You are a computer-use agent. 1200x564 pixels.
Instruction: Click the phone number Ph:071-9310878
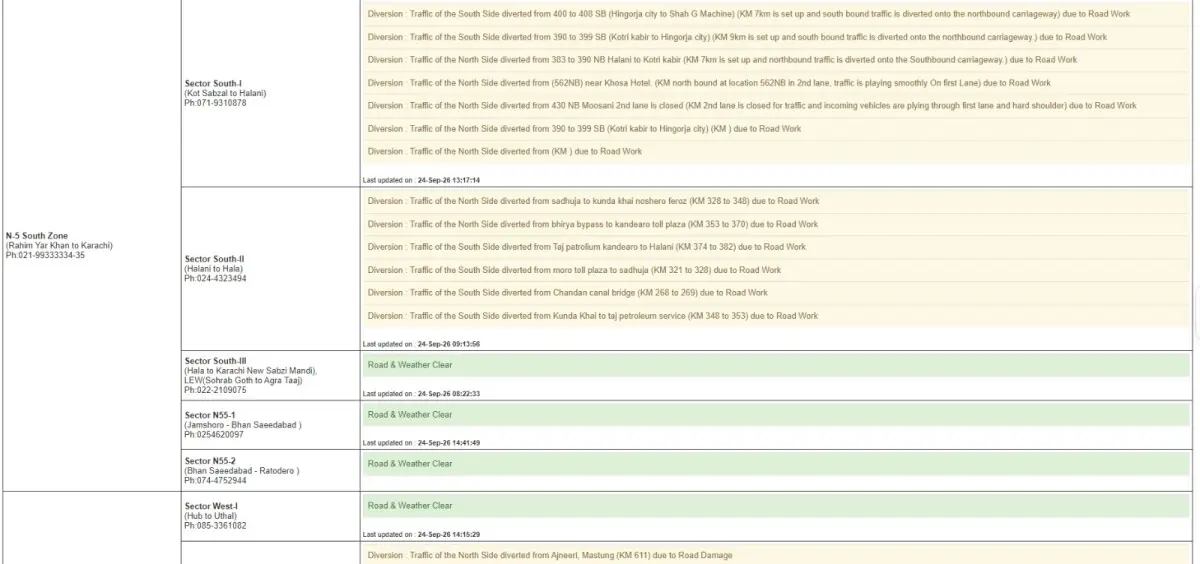215,103
